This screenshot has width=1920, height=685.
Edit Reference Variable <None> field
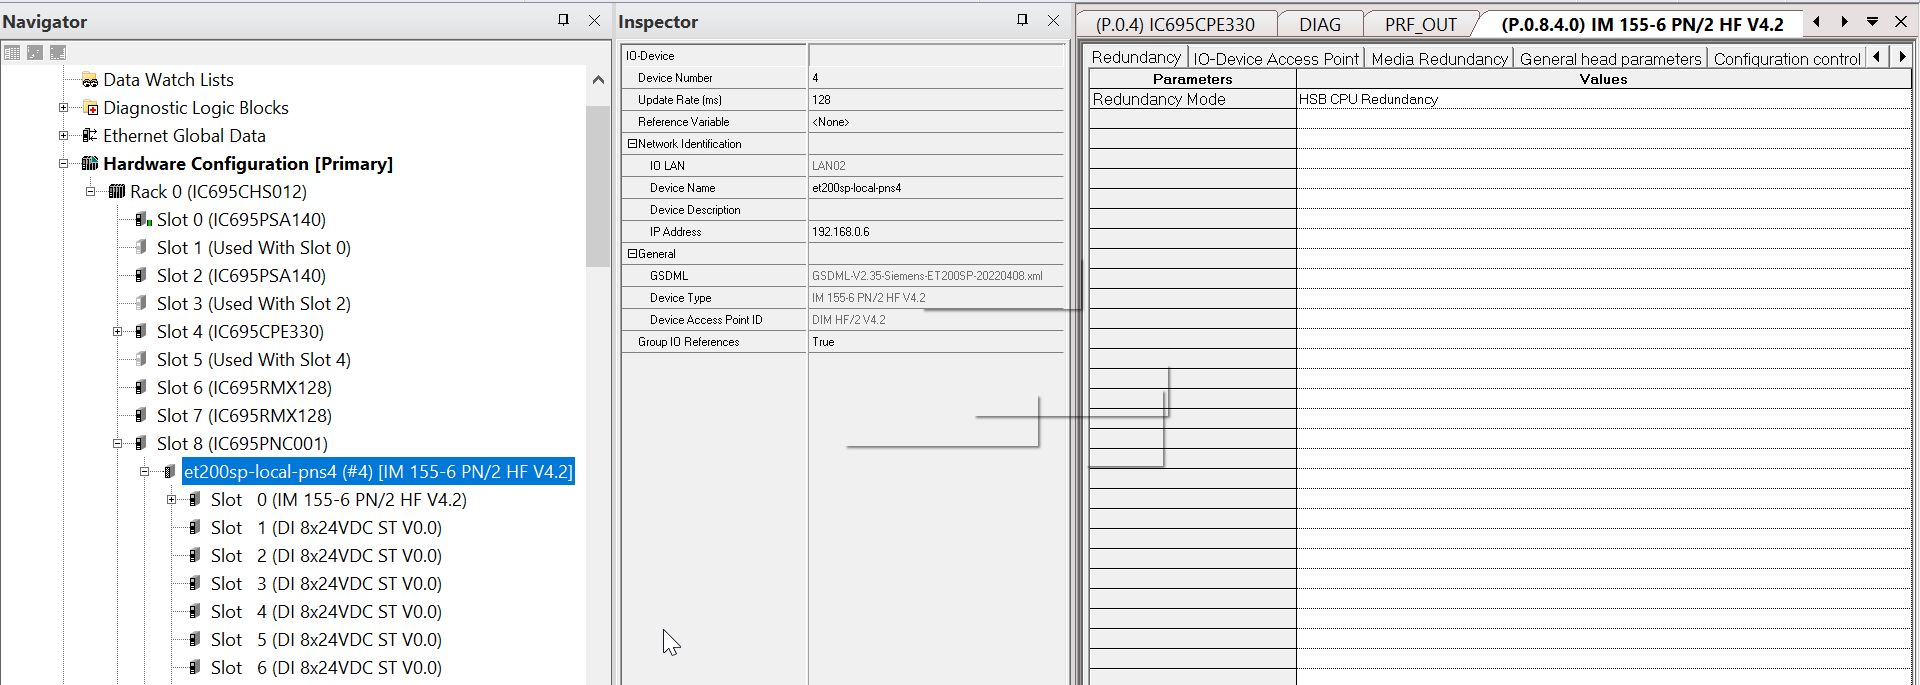[936, 122]
